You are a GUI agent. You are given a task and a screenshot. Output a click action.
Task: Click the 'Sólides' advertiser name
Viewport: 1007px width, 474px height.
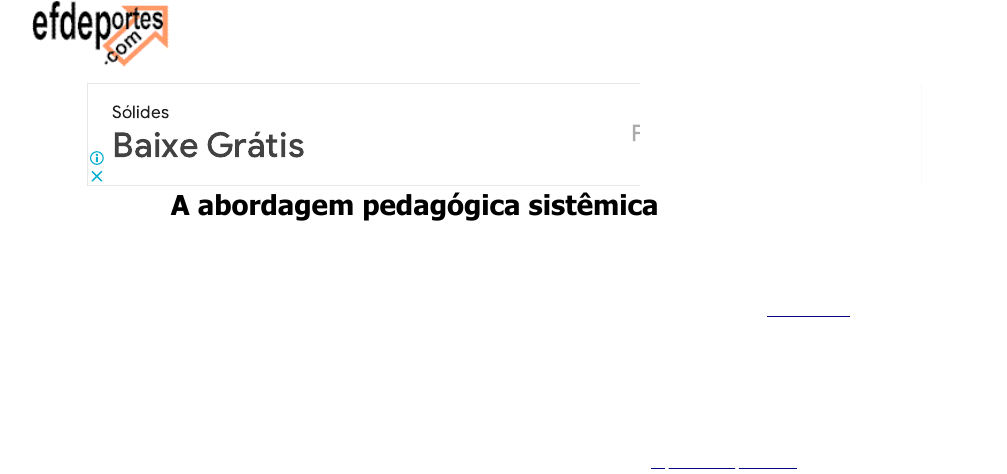[140, 112]
